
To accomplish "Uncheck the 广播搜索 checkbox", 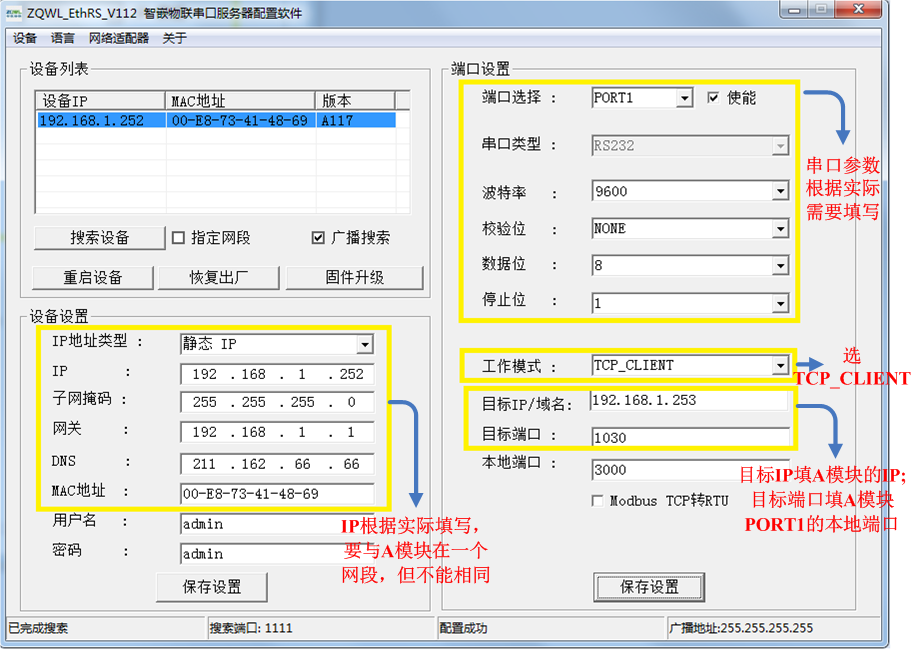I will [318, 238].
